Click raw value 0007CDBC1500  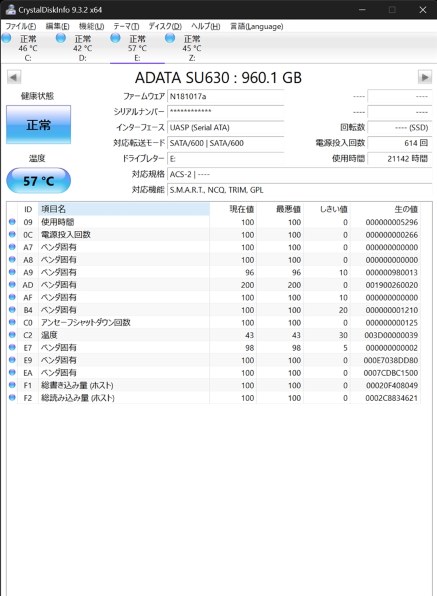[391, 372]
